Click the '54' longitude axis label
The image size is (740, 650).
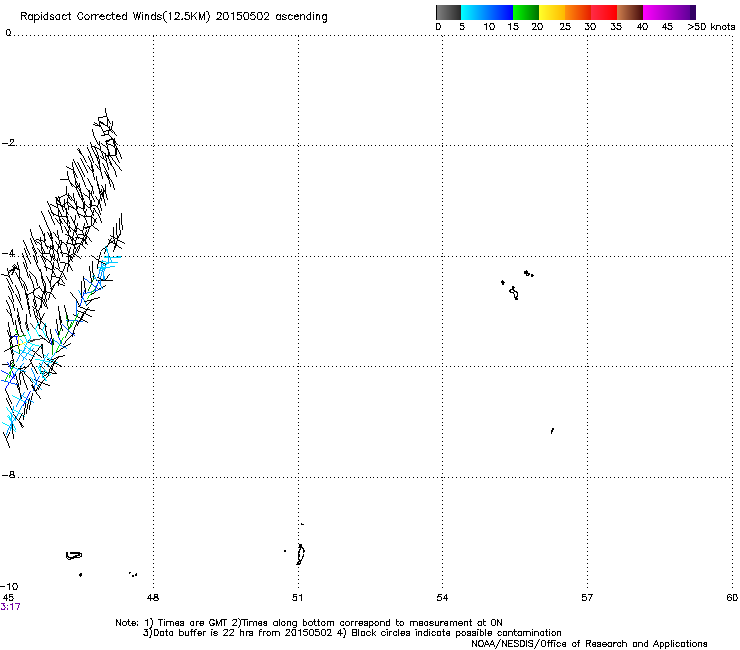(x=442, y=598)
